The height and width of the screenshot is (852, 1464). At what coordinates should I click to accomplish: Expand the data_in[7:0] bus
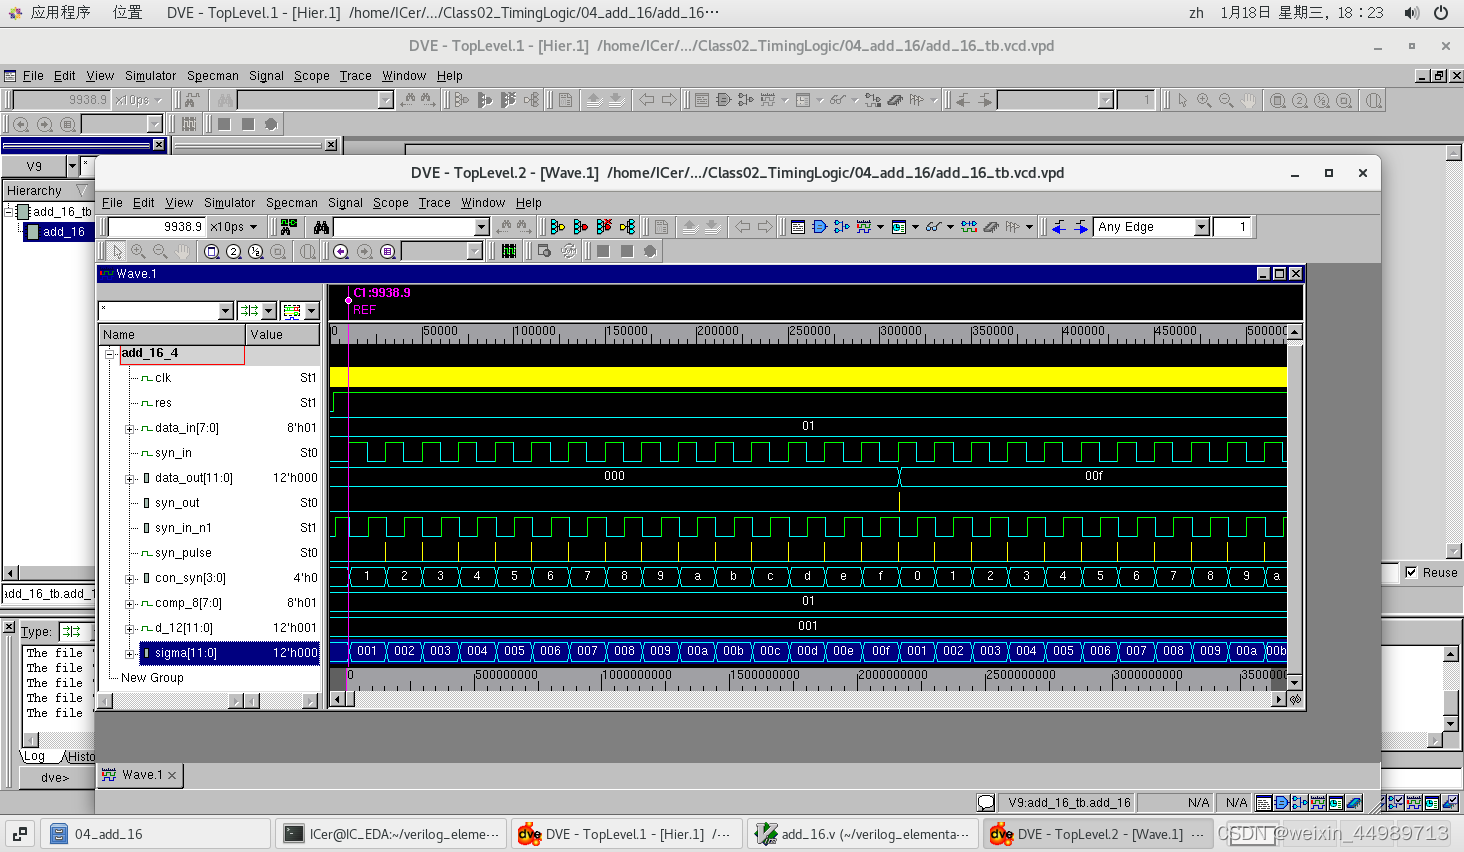pos(129,429)
